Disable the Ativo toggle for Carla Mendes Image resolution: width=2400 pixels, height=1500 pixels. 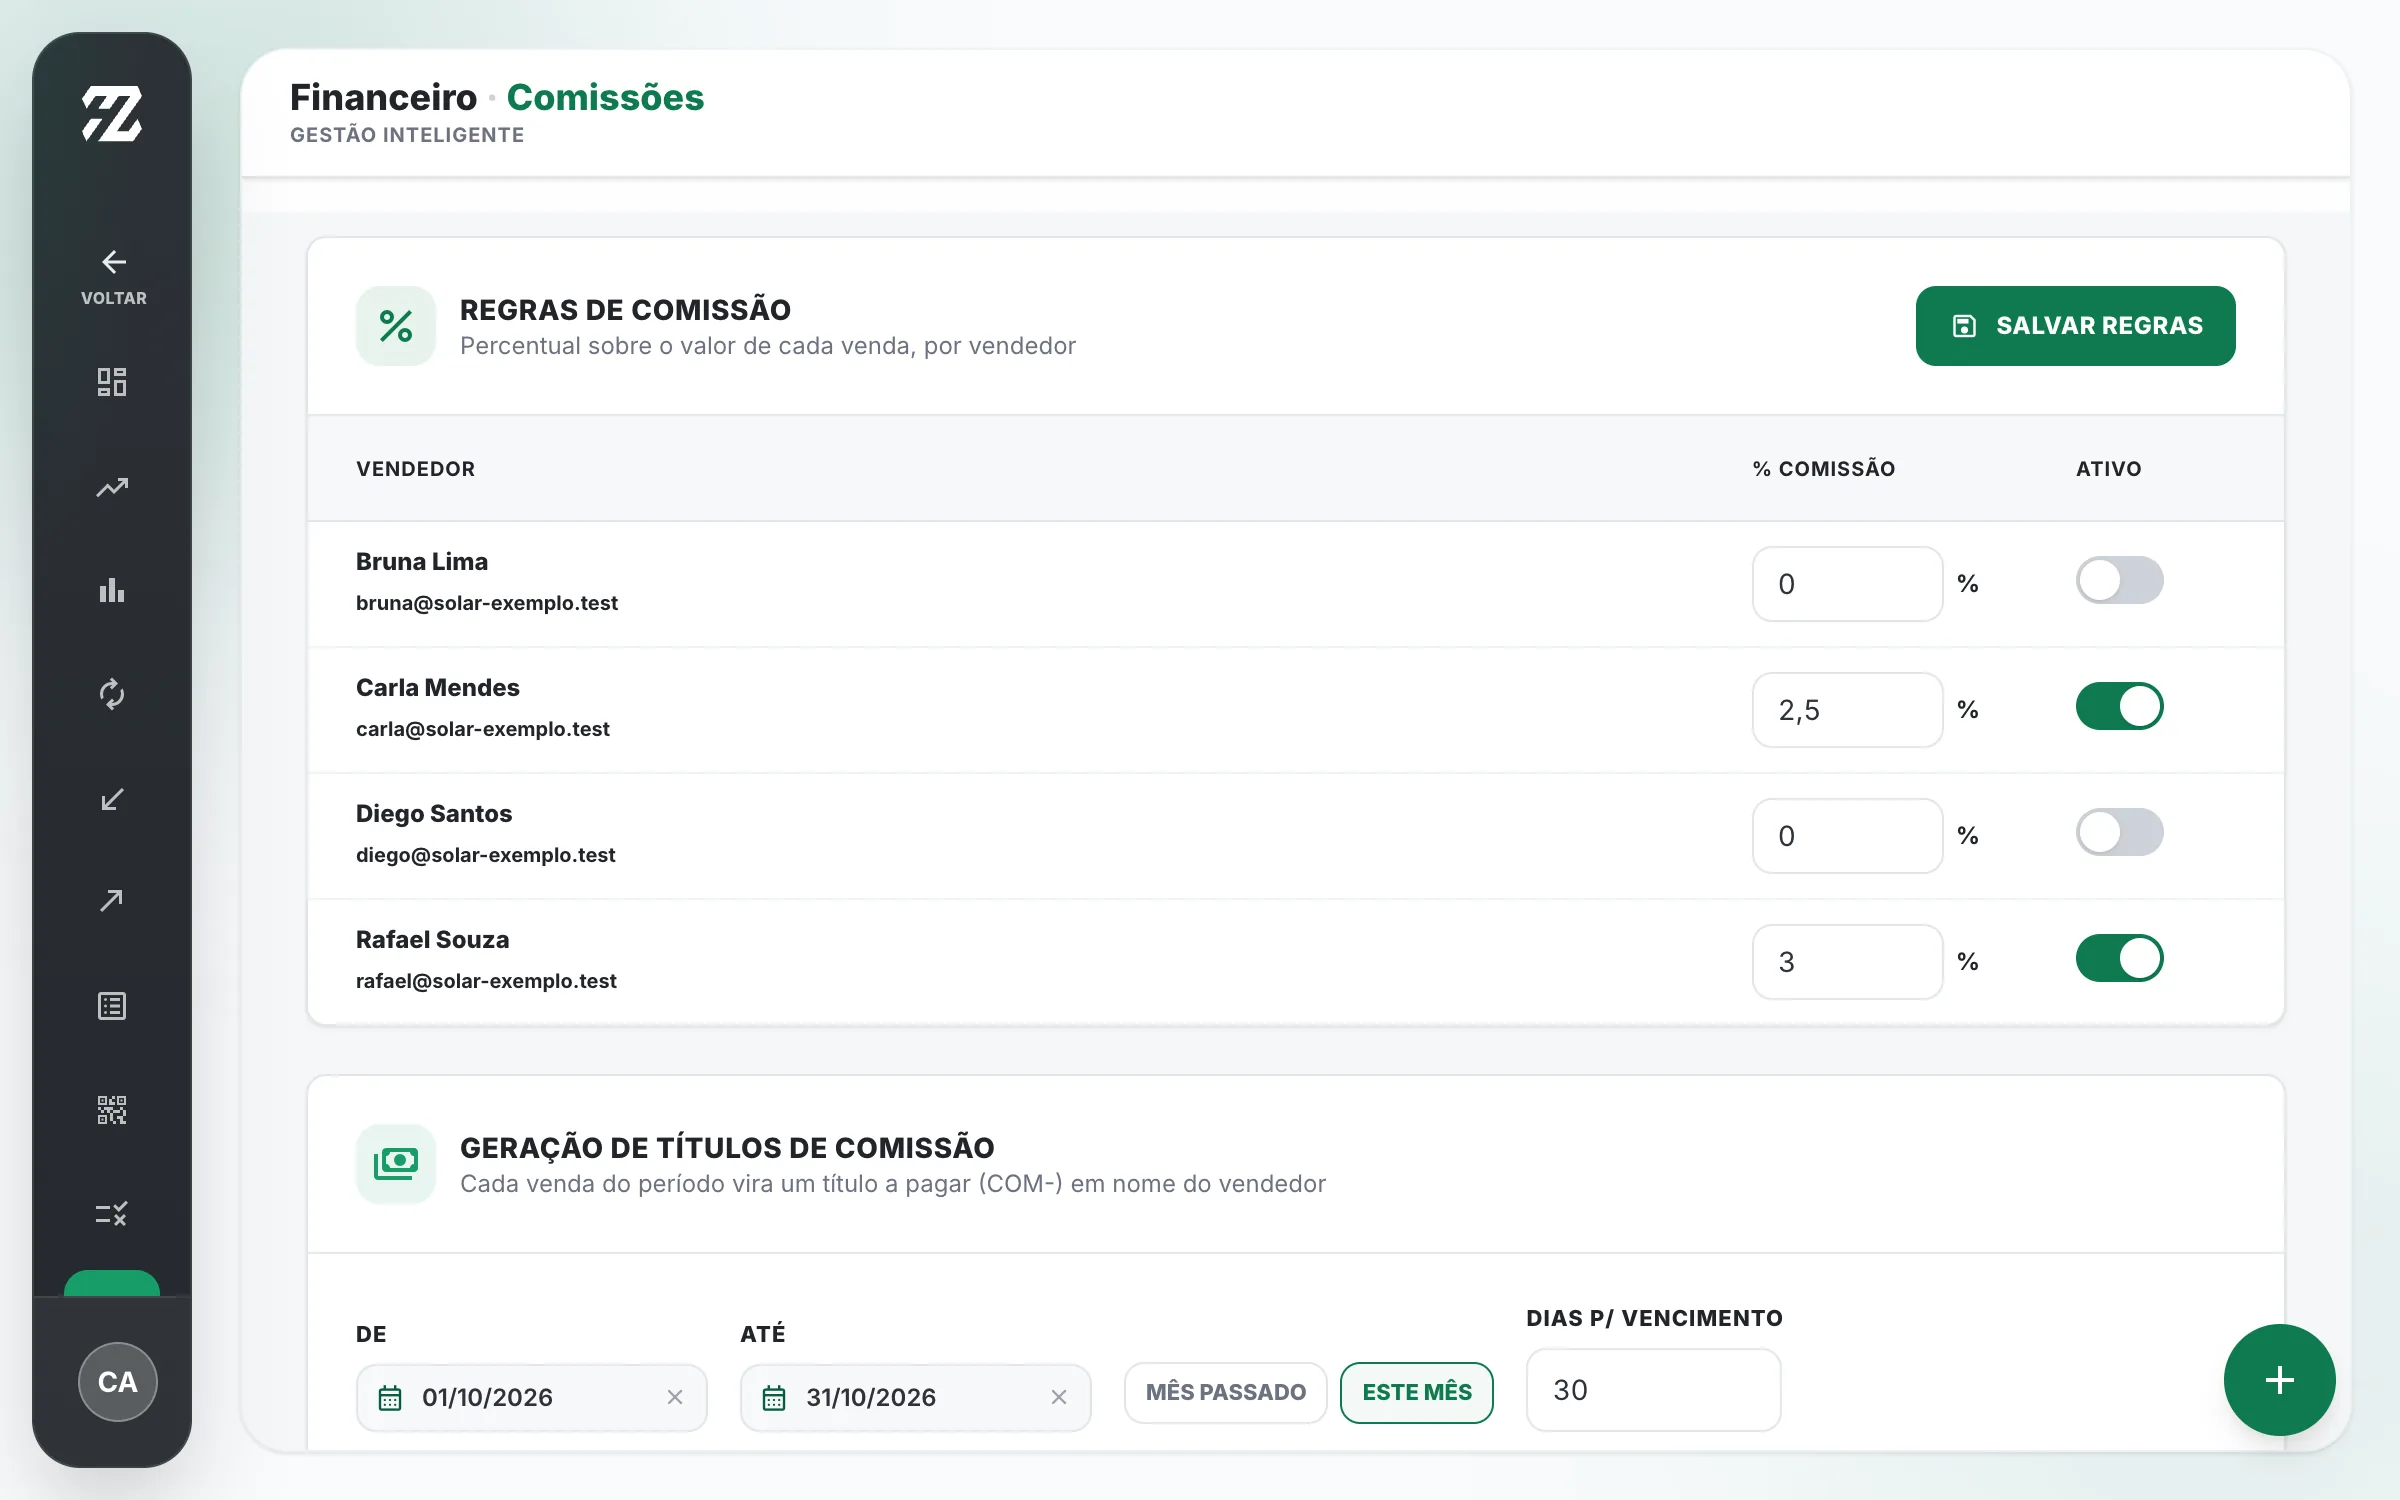point(2119,706)
